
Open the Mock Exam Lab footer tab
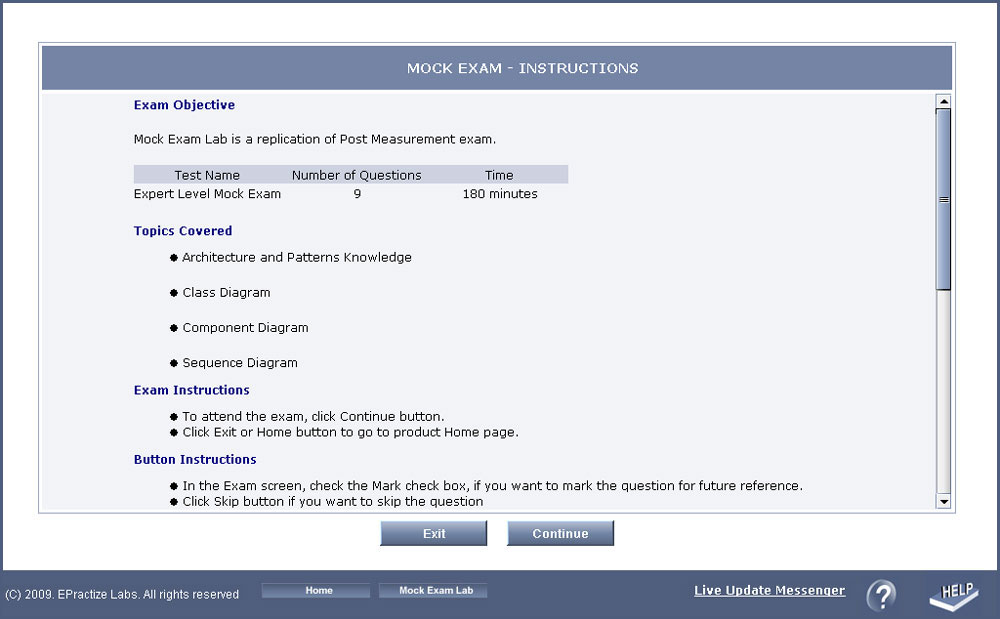point(435,591)
